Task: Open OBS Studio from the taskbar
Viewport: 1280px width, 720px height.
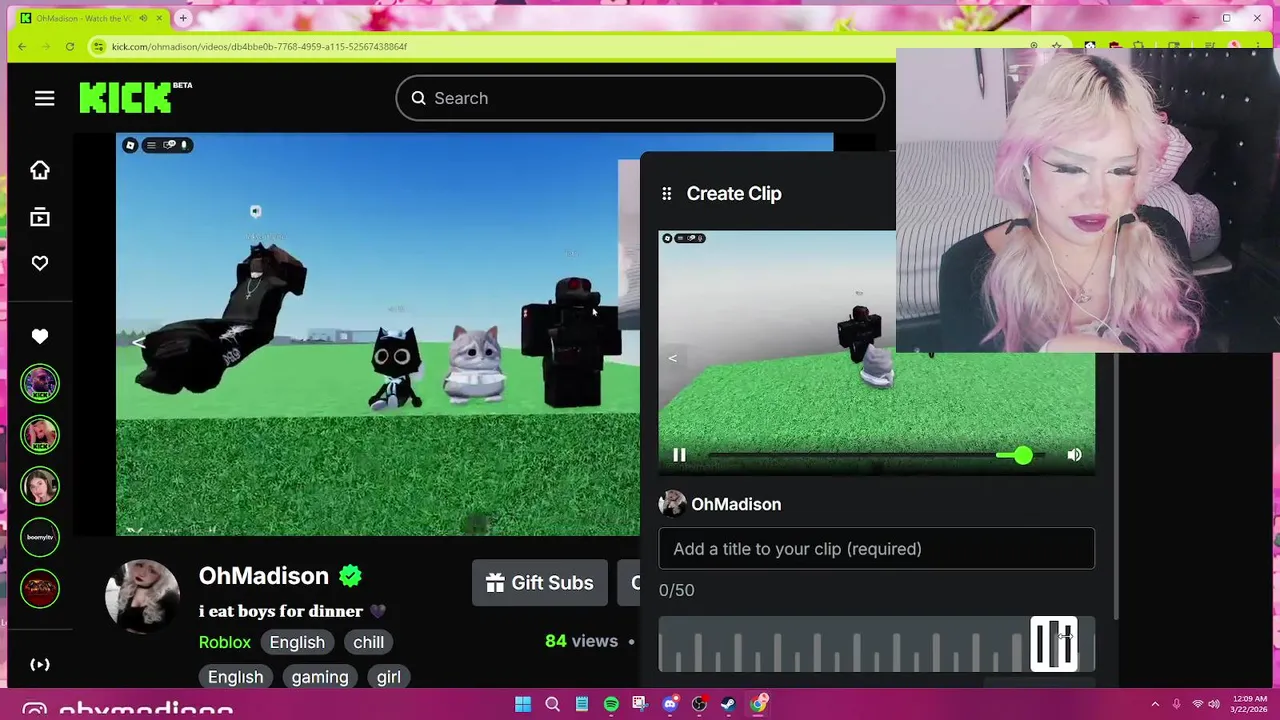Action: (x=699, y=704)
